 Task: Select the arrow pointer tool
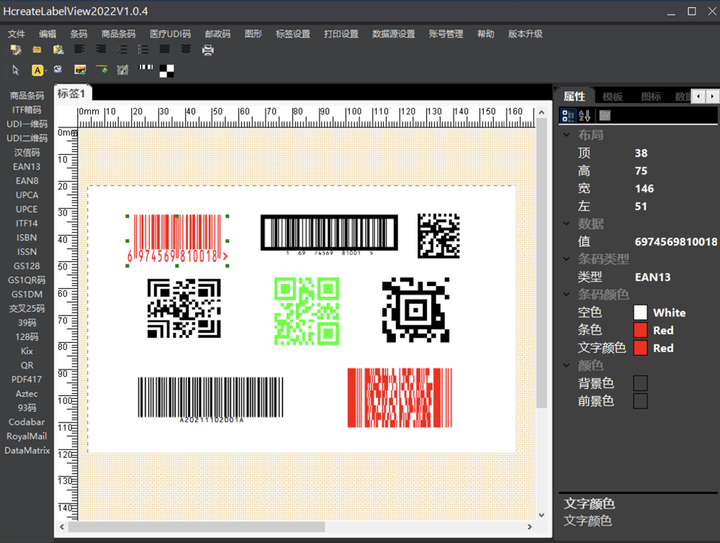(16, 70)
